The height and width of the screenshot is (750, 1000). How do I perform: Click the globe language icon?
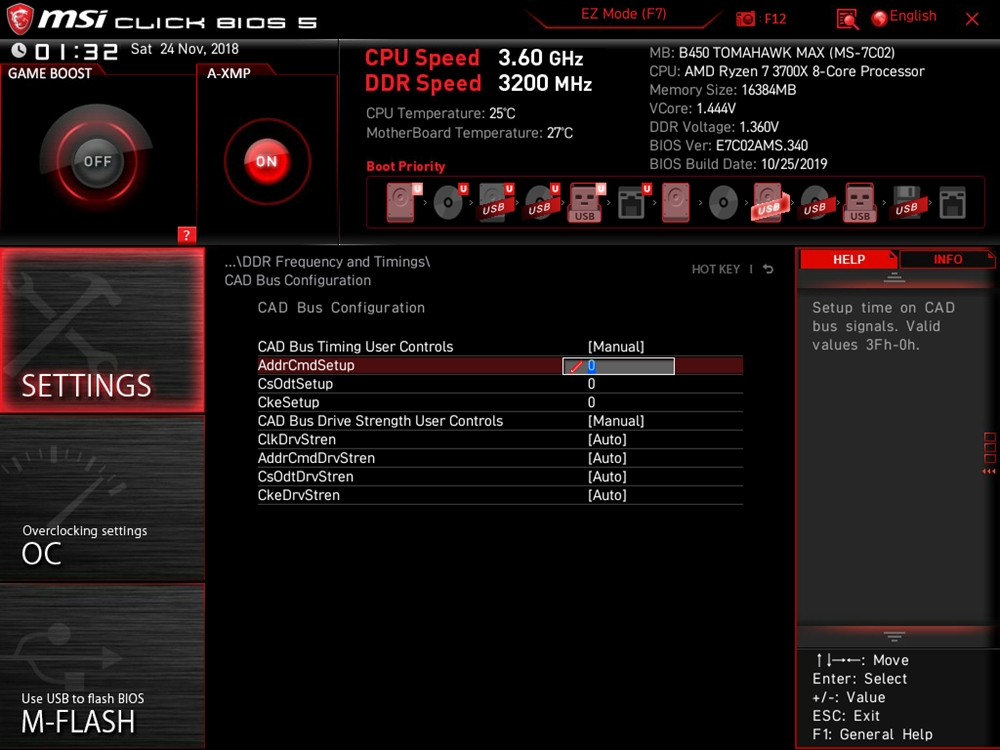click(879, 18)
